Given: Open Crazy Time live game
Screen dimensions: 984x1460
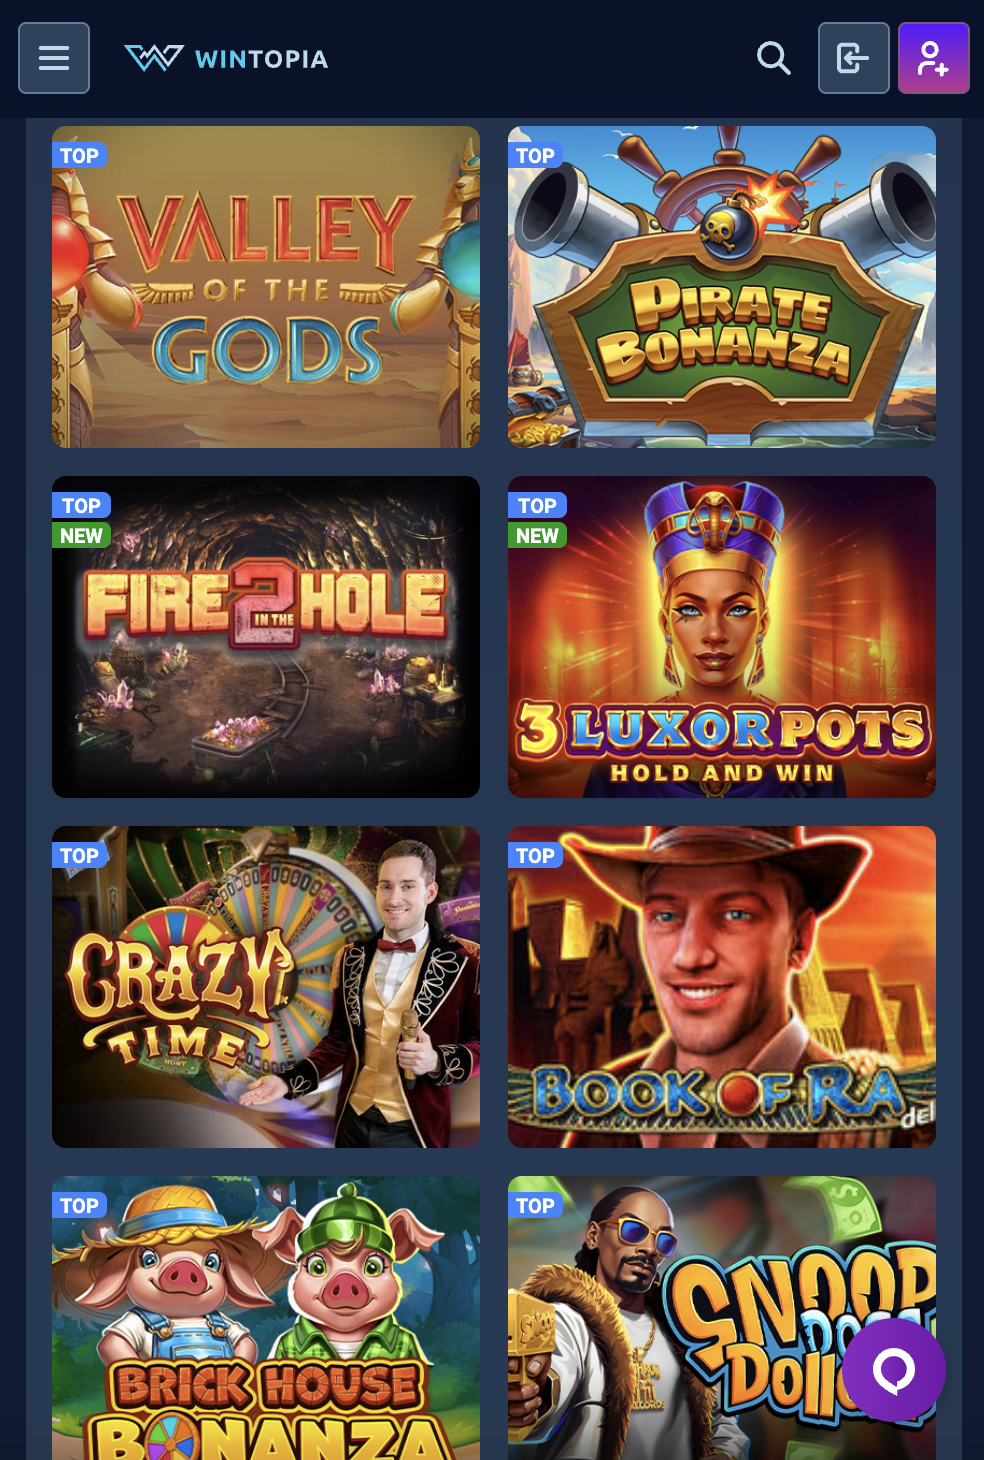Looking at the screenshot, I should point(266,987).
